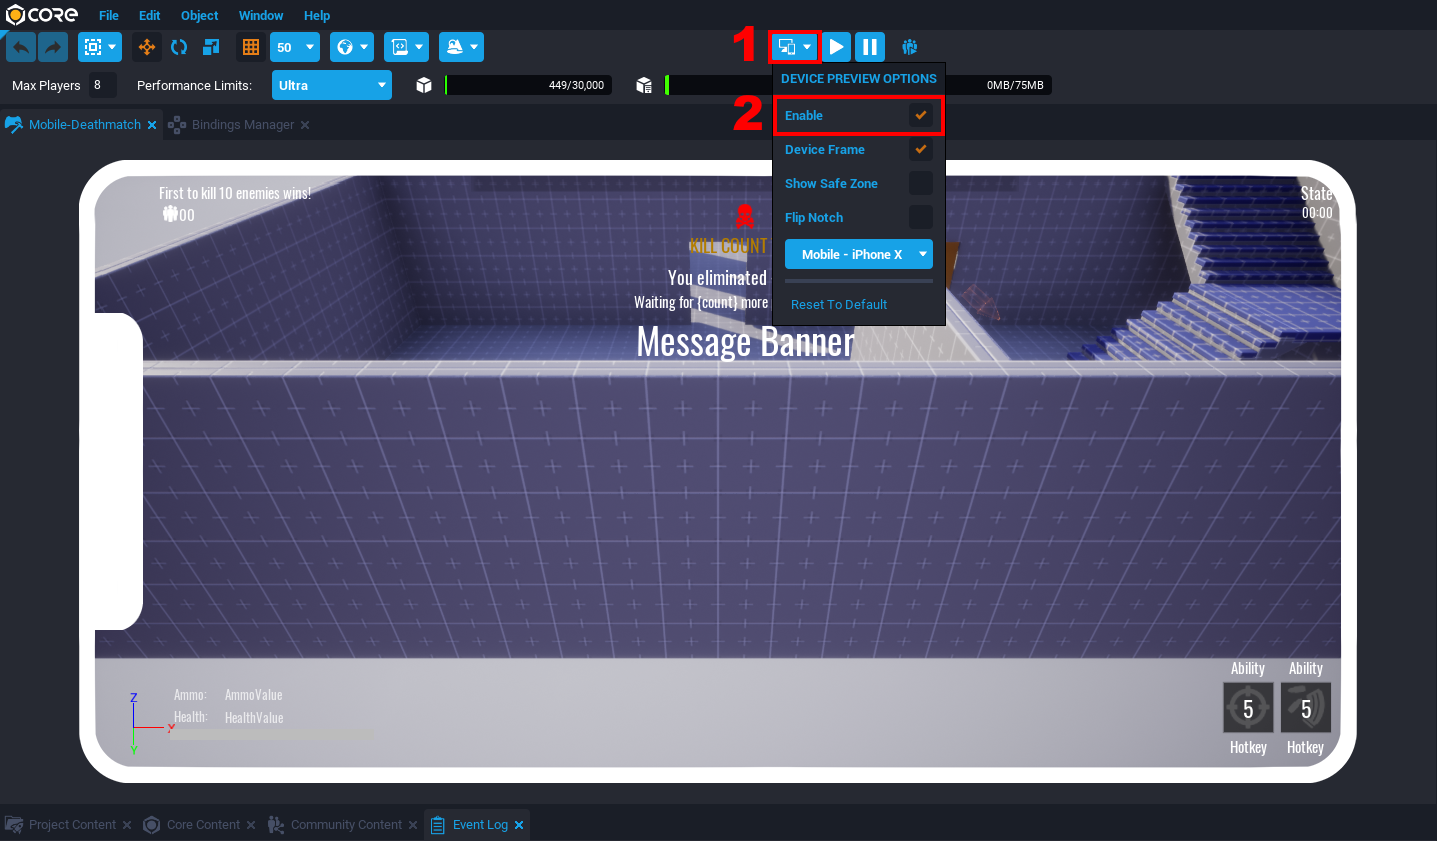
Task: Click the Redo arrow icon
Action: 53,47
